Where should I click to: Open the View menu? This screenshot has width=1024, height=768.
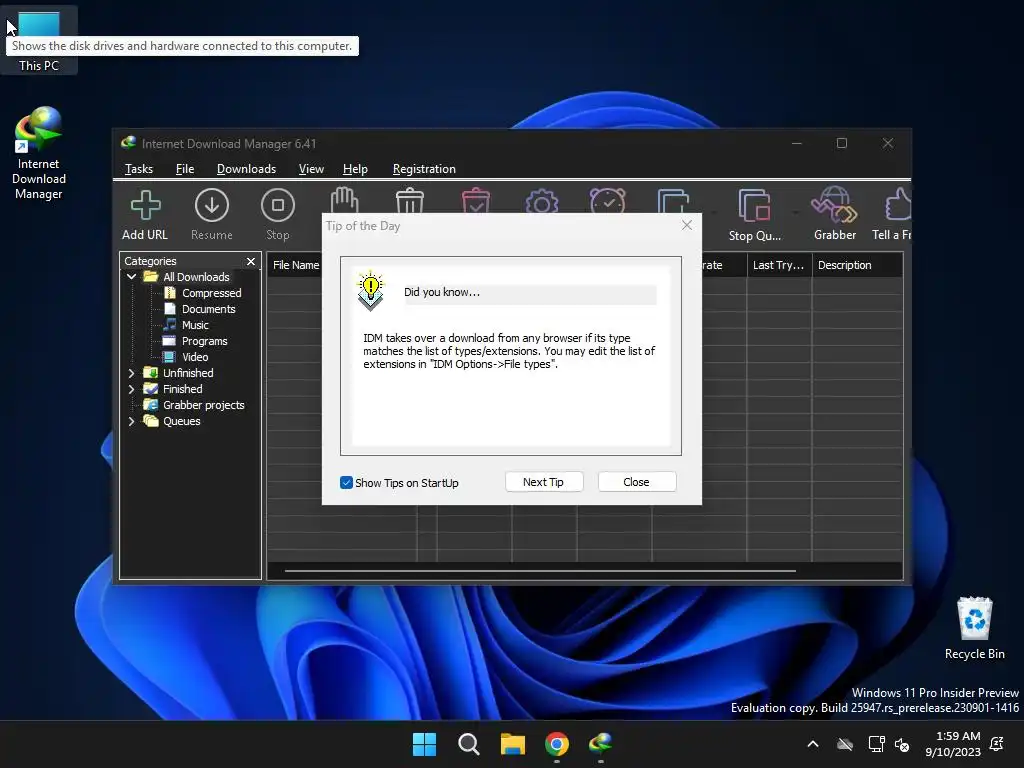tap(311, 168)
